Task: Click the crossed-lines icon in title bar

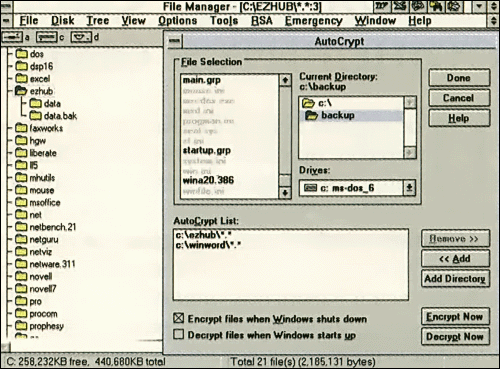Action: (400, 7)
